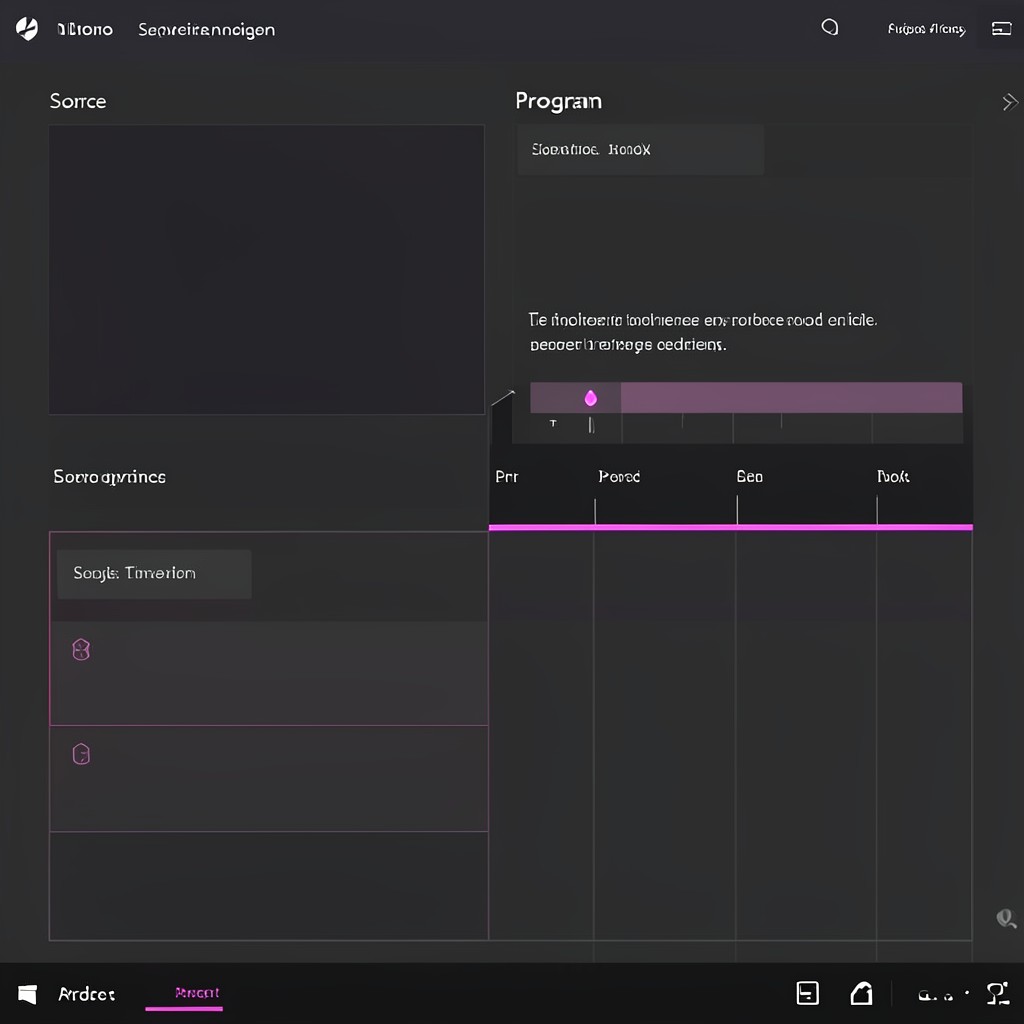This screenshot has width=1024, height=1024.
Task: Click the Source preview area
Action: pyautogui.click(x=266, y=269)
